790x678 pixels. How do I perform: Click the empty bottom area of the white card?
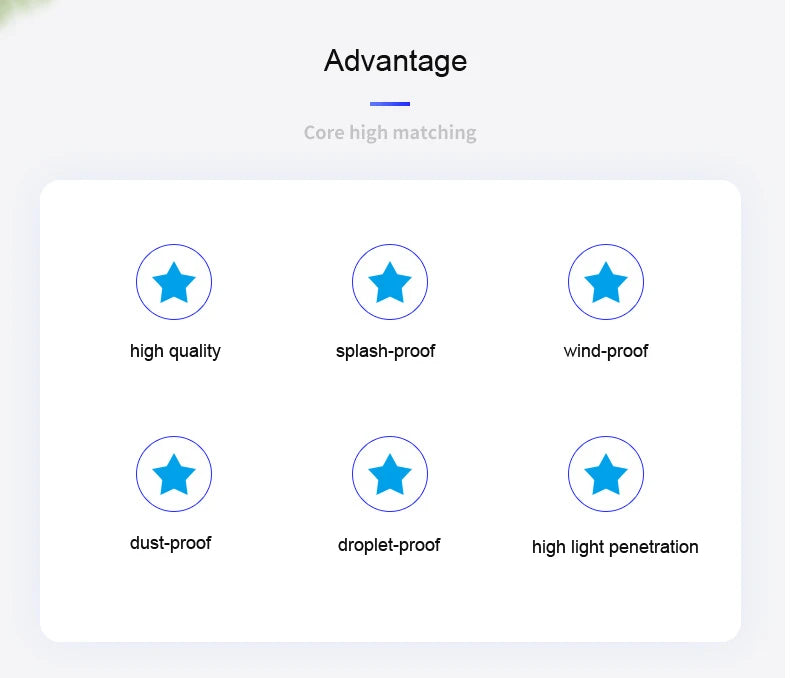point(390,602)
